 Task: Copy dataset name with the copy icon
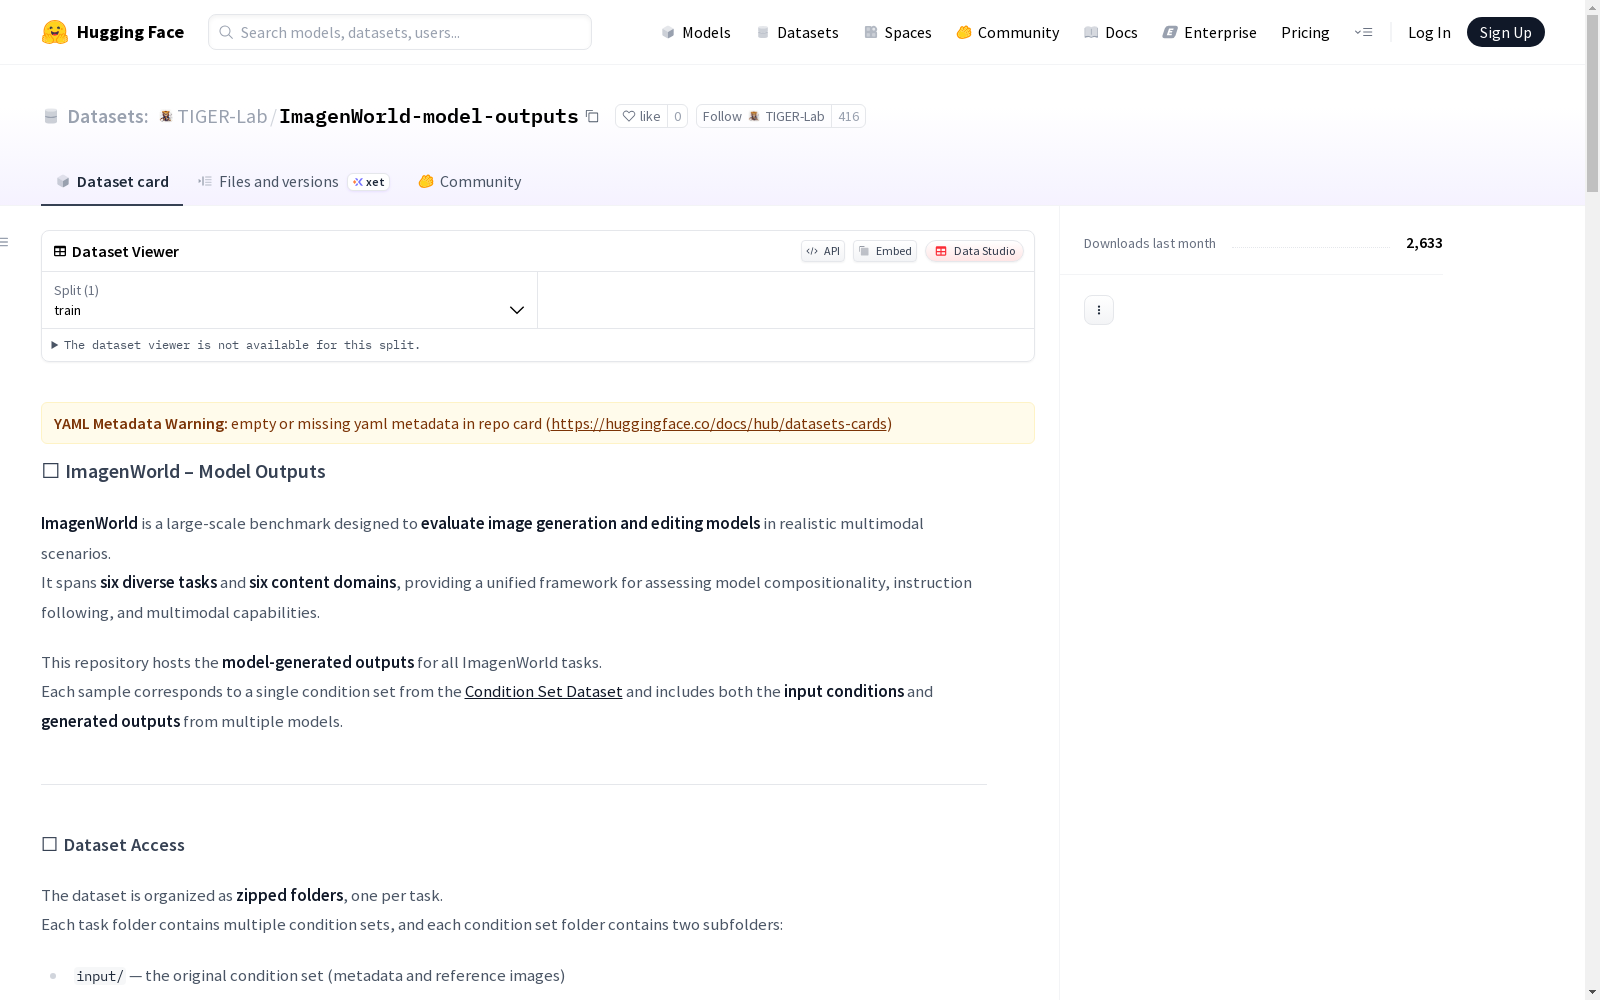tap(592, 116)
